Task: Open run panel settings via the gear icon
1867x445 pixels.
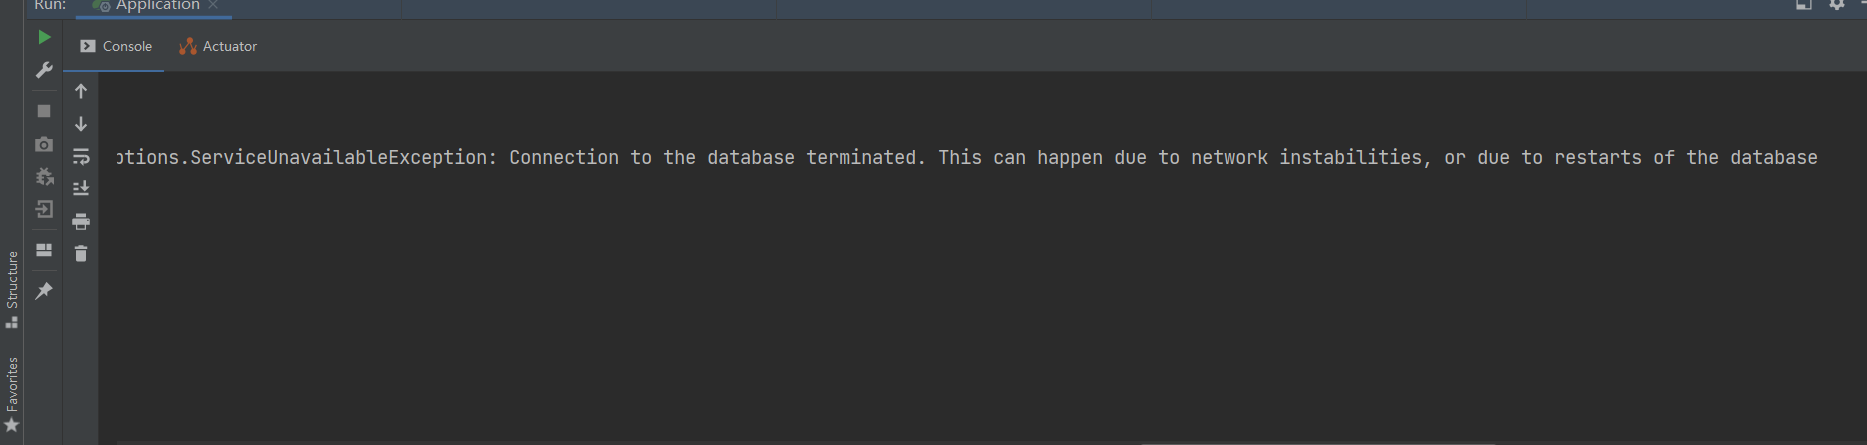Action: (1837, 5)
